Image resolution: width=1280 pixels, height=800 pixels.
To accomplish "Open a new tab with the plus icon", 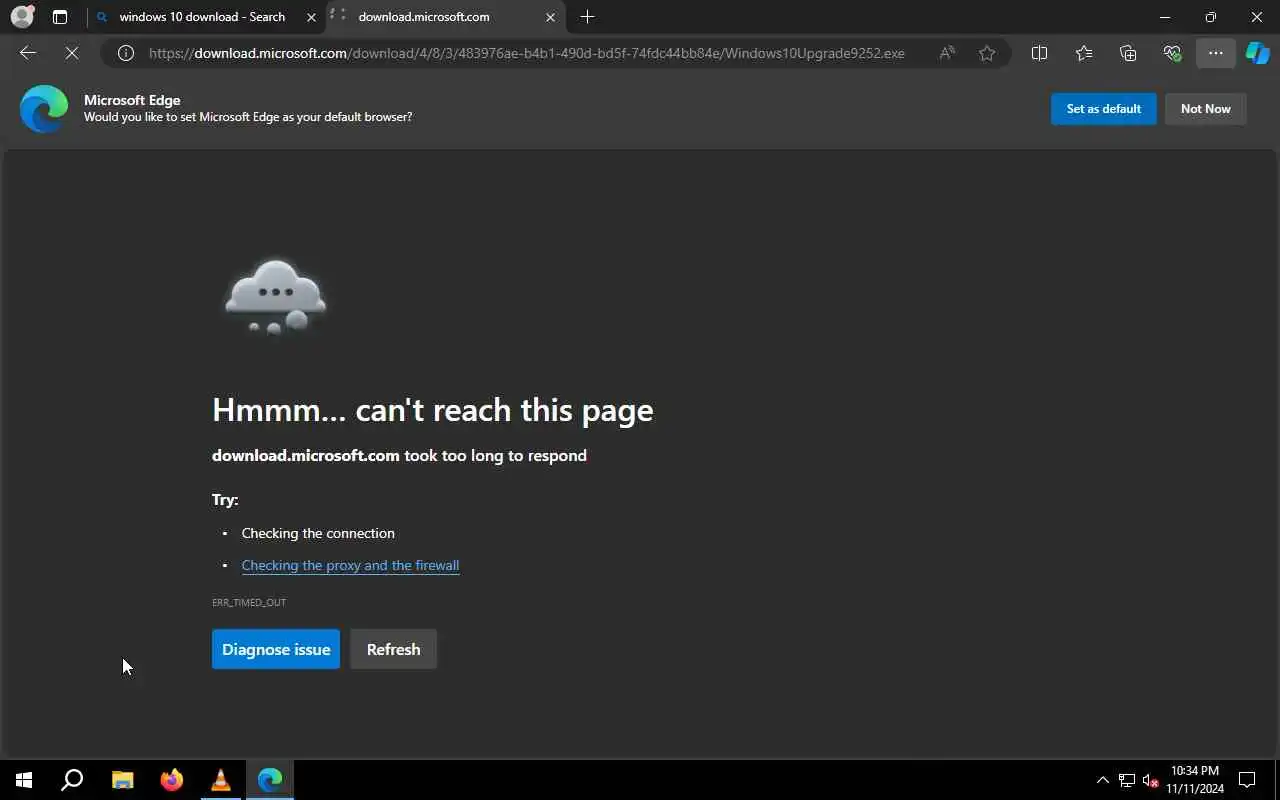I will [x=587, y=17].
